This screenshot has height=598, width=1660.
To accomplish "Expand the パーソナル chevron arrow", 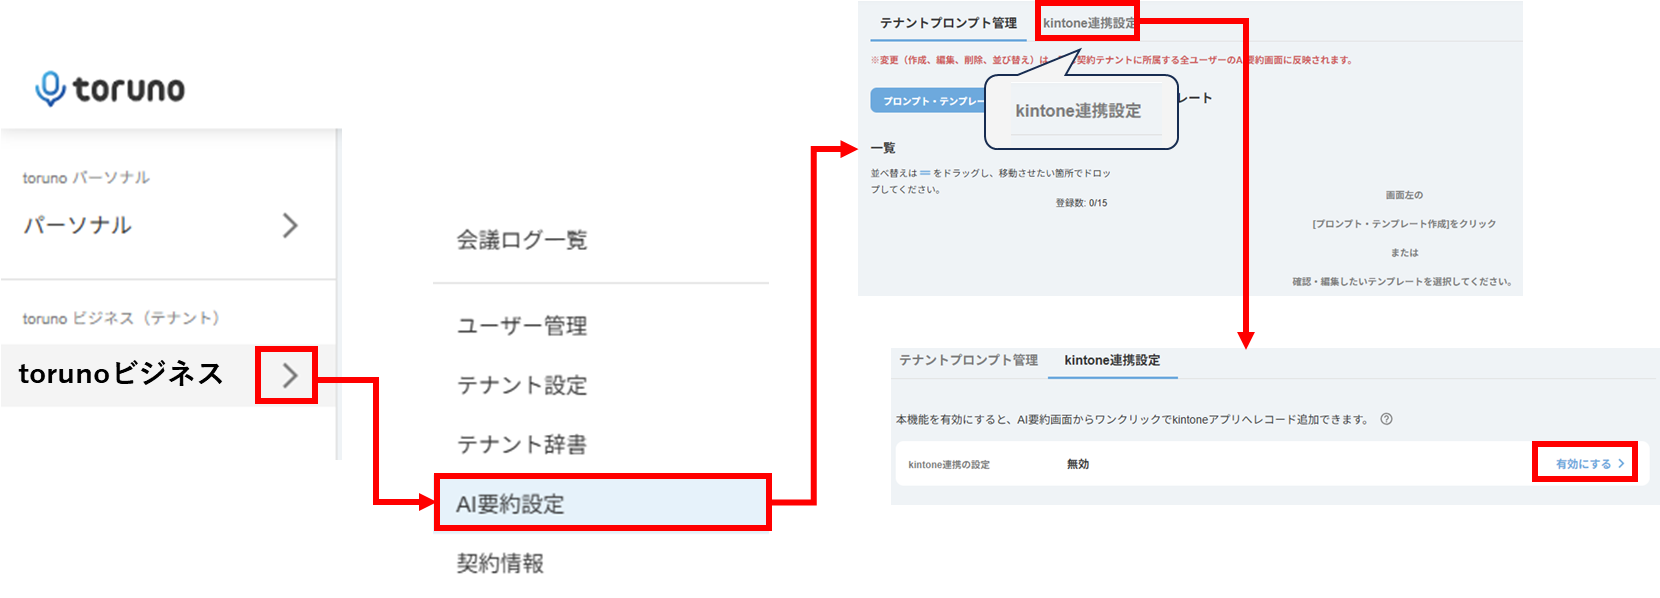I will click(290, 225).
